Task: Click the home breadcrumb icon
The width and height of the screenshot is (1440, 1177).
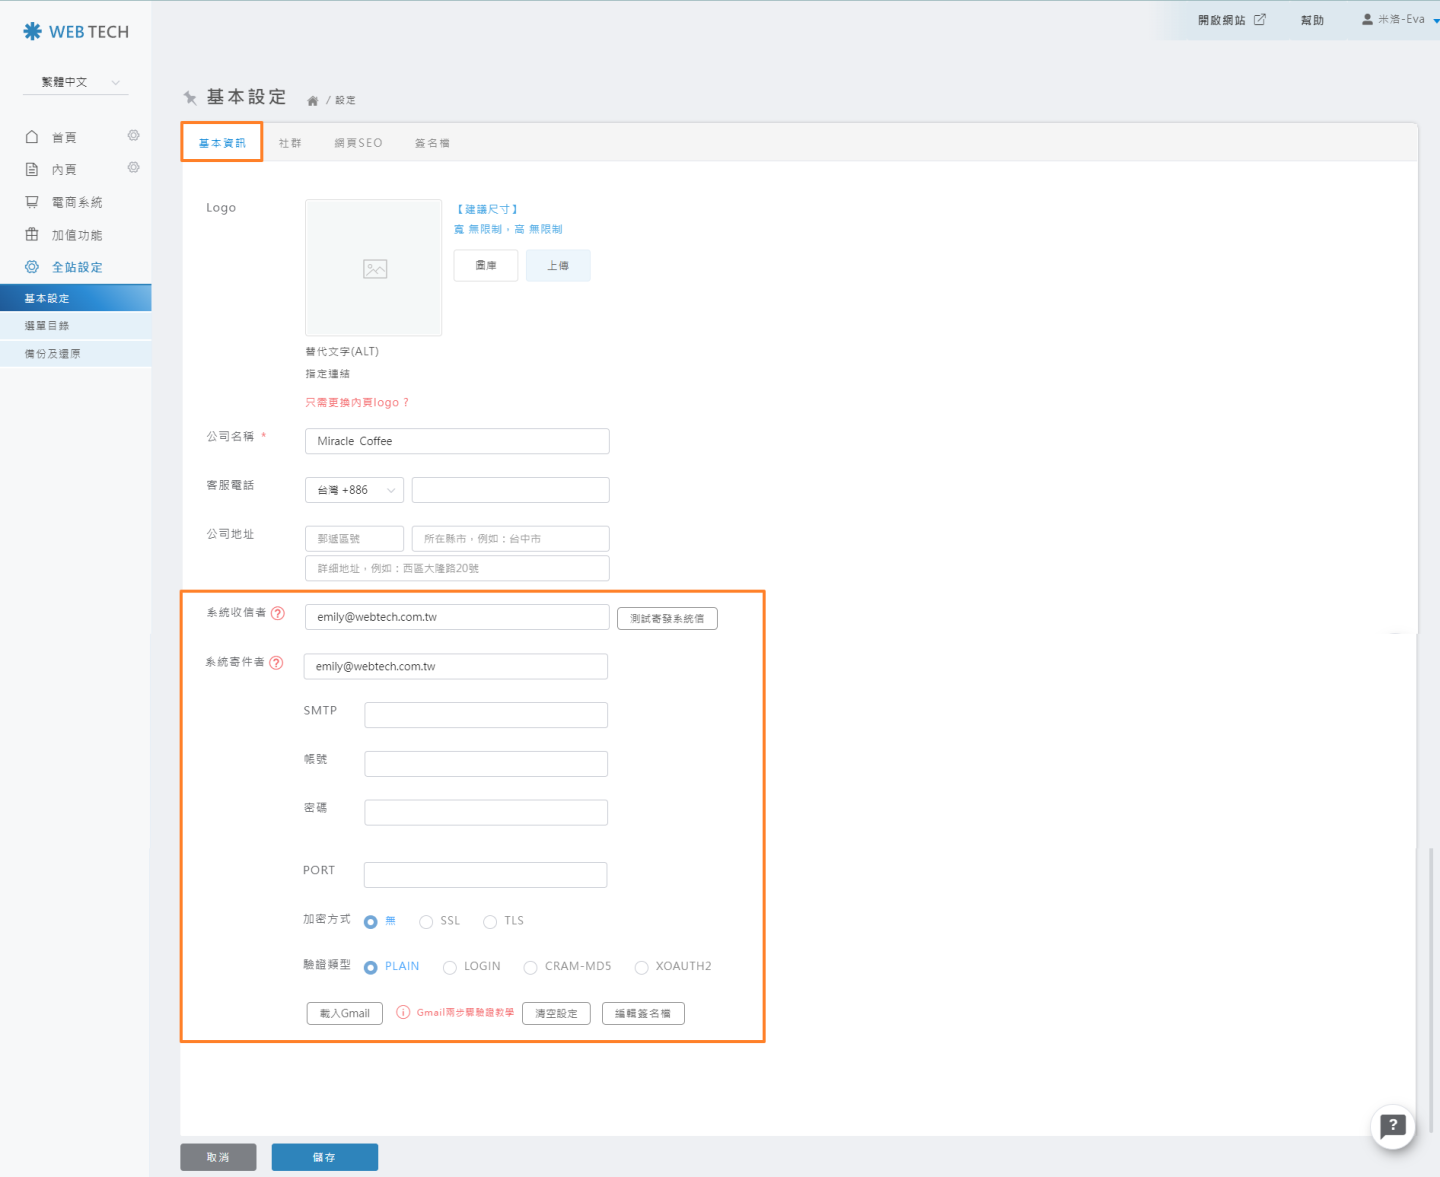Action: click(312, 101)
